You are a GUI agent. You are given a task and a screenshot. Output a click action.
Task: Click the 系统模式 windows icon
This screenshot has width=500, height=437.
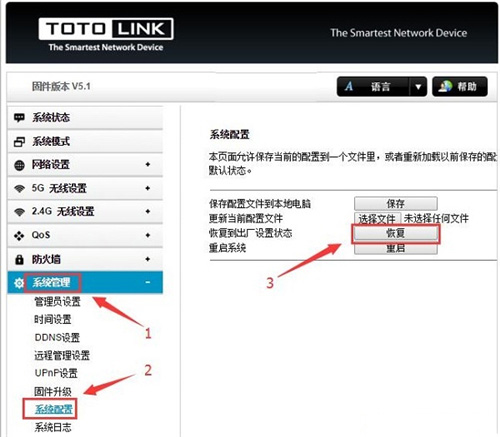(x=19, y=142)
